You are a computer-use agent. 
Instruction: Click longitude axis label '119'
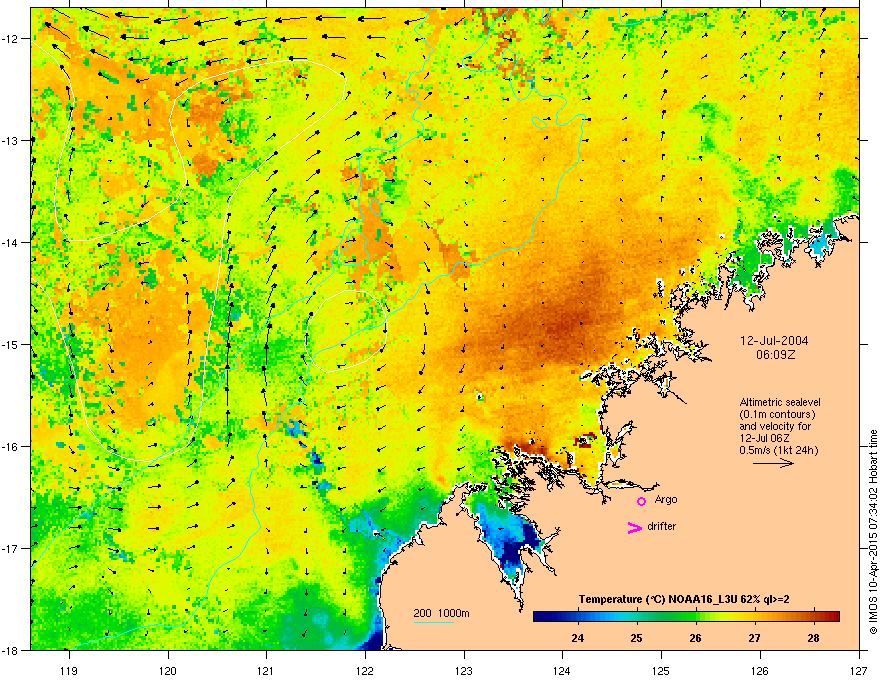(69, 670)
